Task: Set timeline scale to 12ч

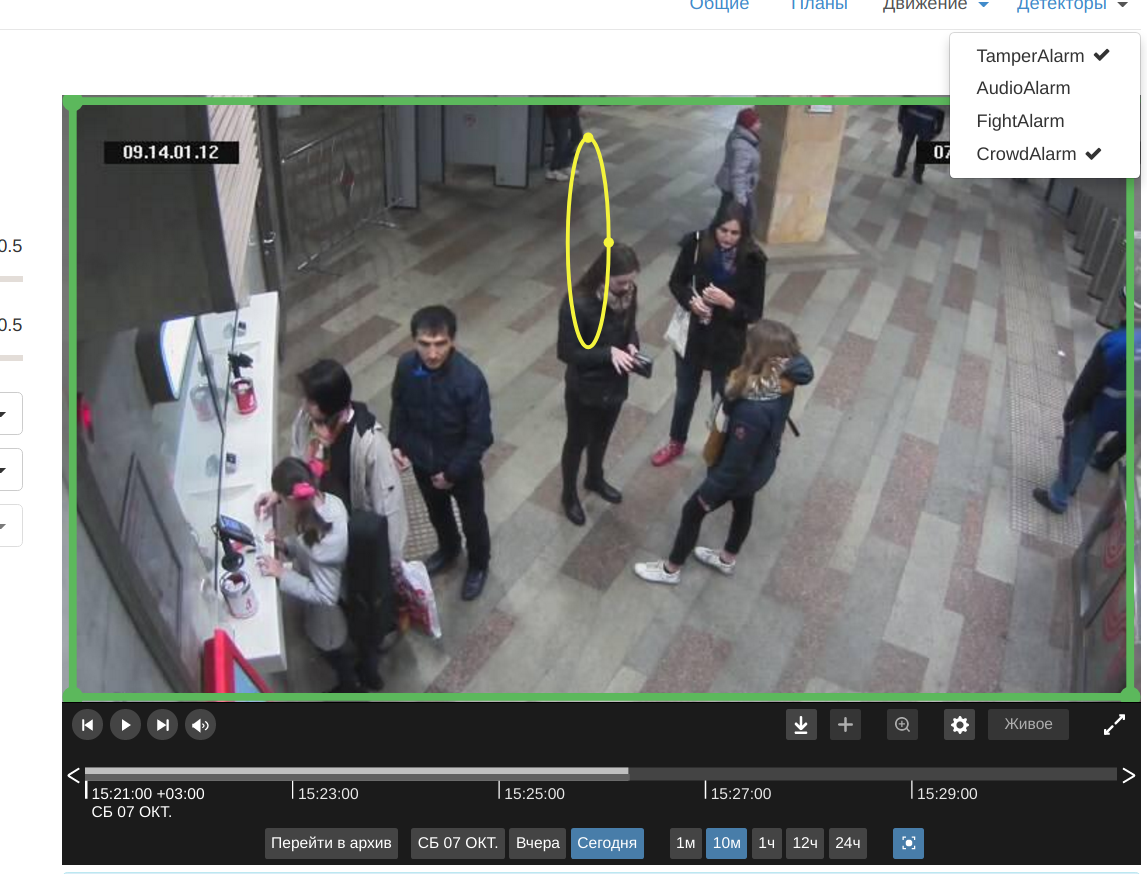Action: point(805,843)
